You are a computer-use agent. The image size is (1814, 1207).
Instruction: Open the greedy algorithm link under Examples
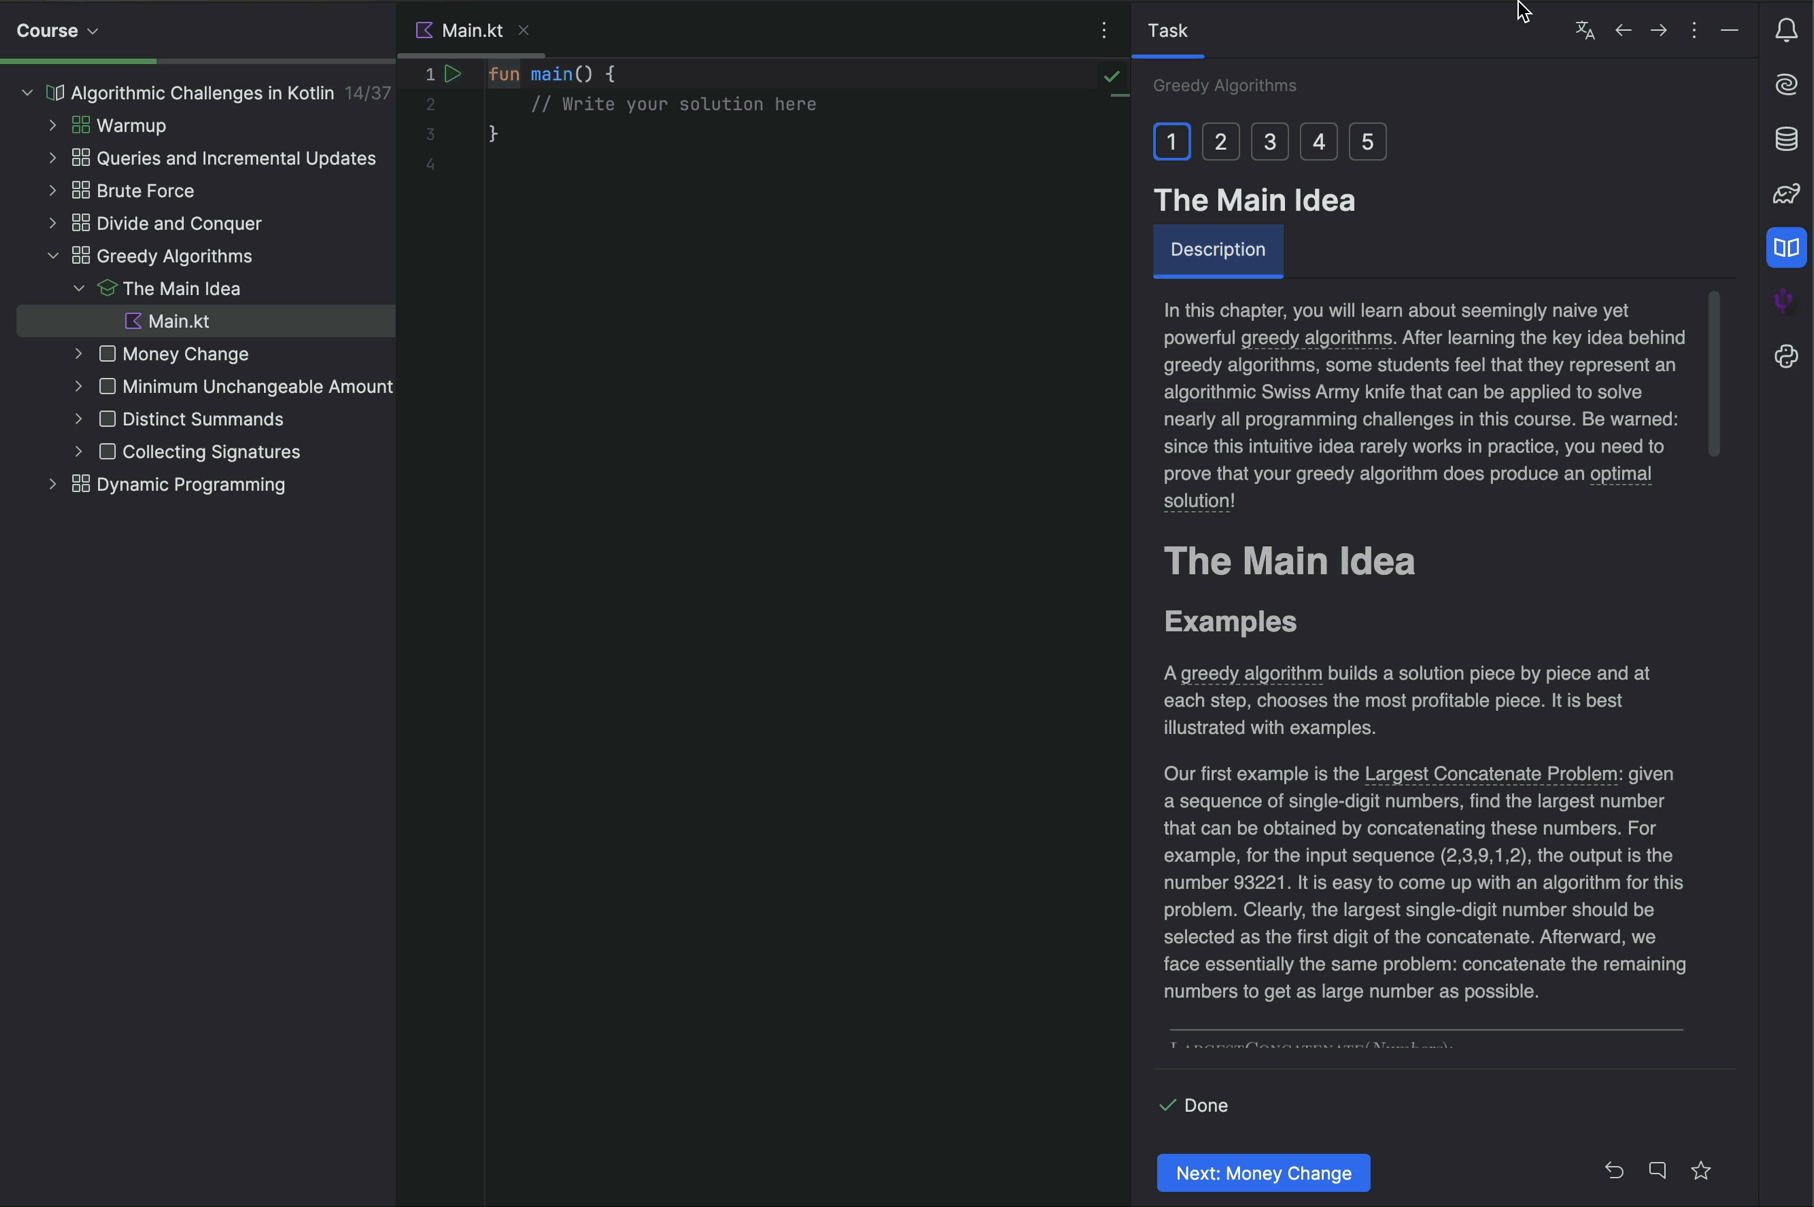point(1251,674)
